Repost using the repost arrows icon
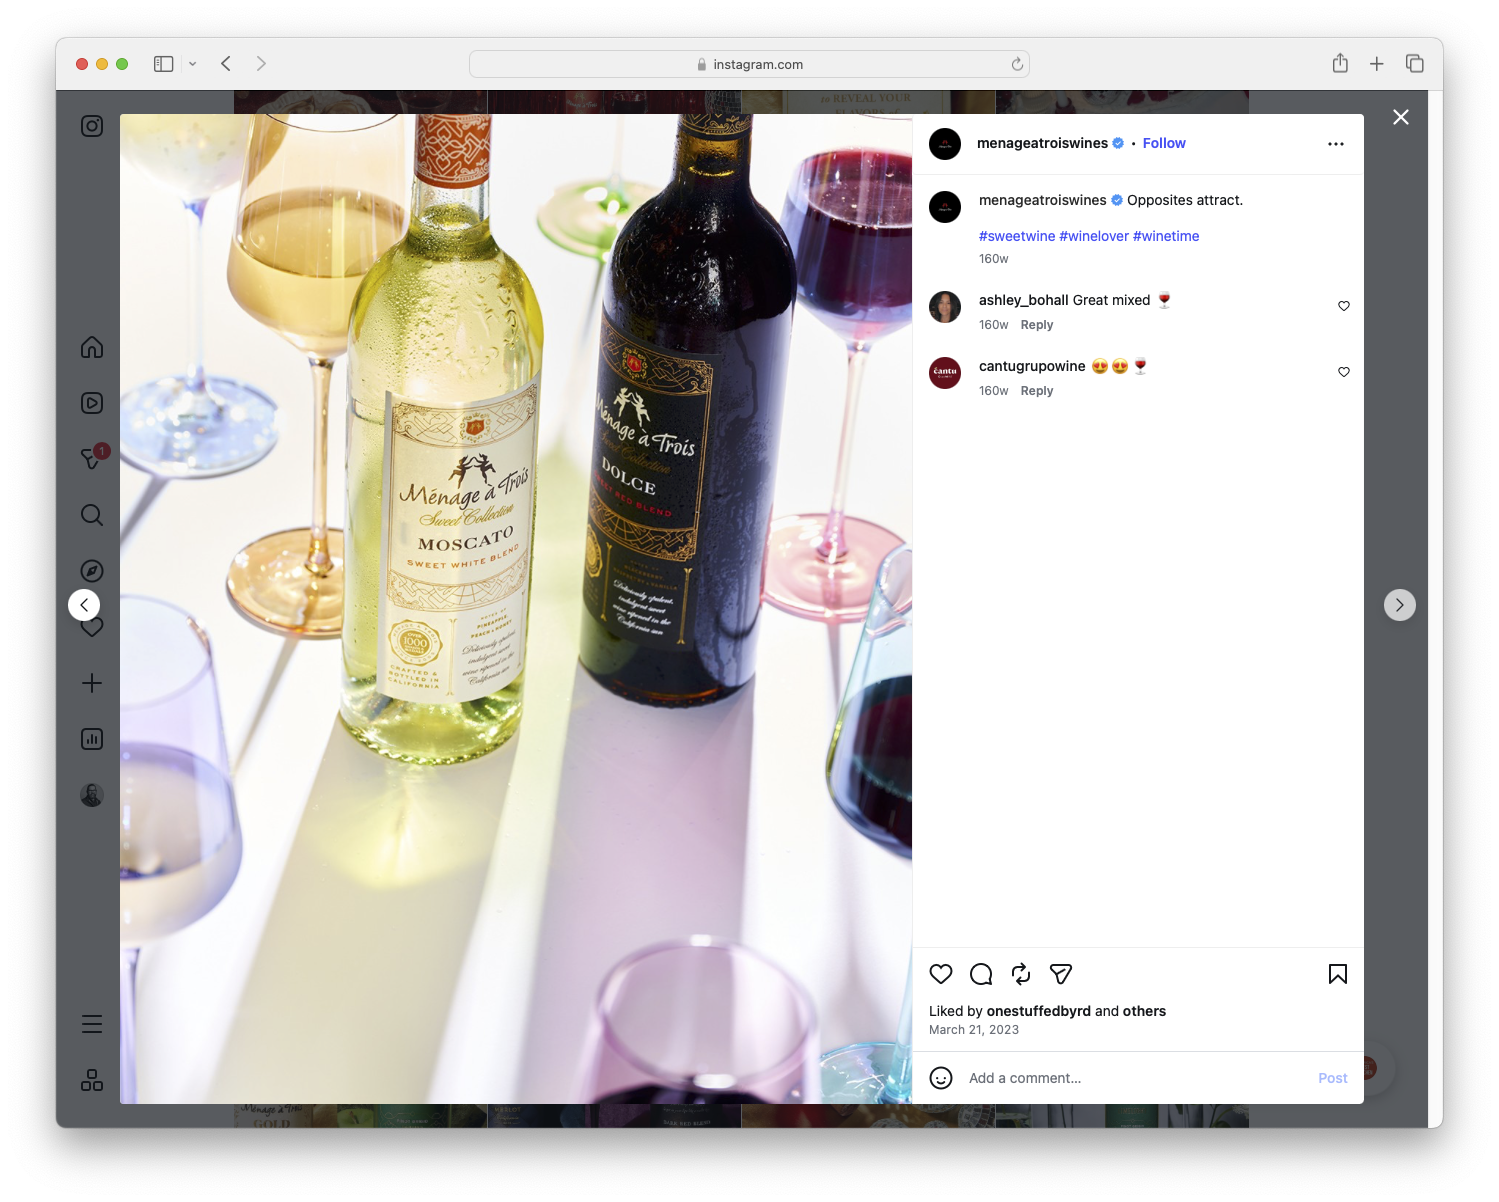 tap(1021, 974)
